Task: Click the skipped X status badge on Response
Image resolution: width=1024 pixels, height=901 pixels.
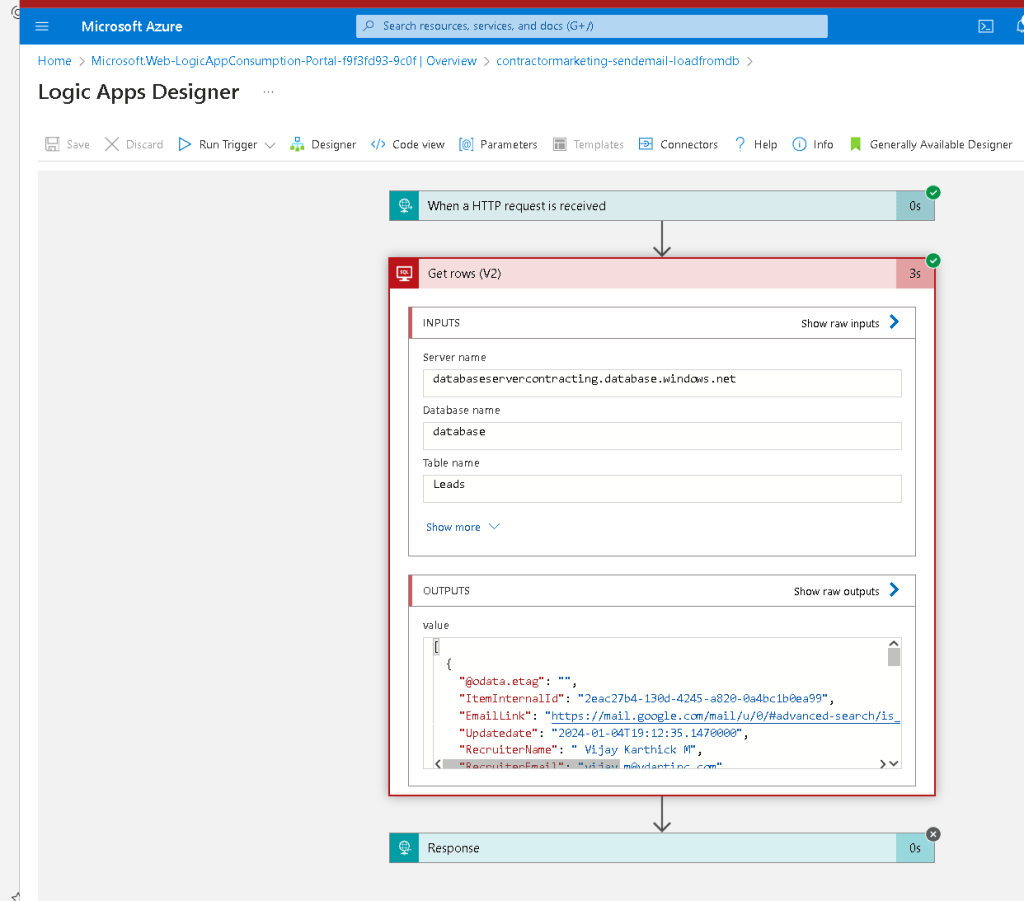Action: pyautogui.click(x=933, y=834)
